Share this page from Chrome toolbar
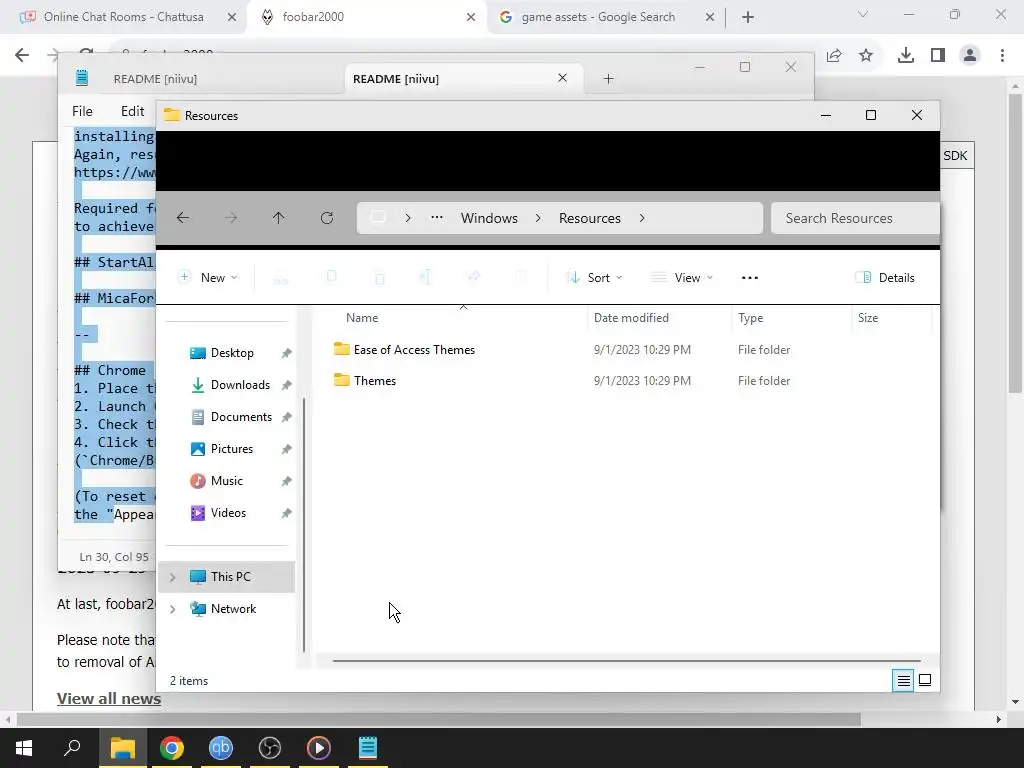This screenshot has height=768, width=1024. tap(834, 56)
